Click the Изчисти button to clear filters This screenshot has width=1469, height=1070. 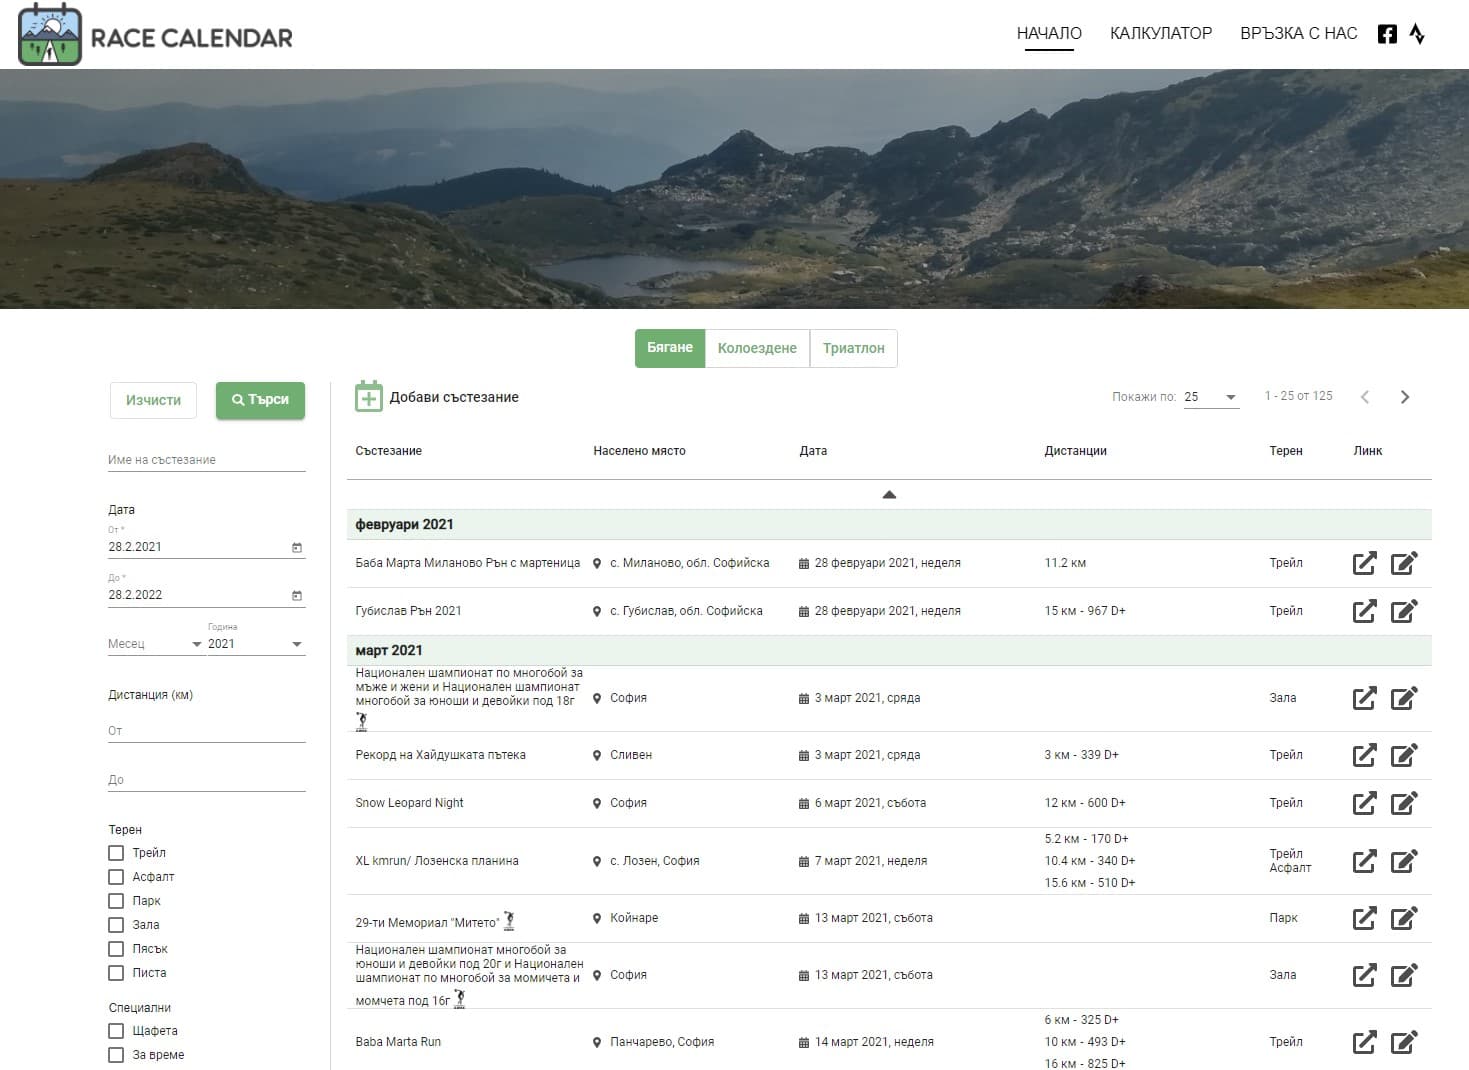[x=153, y=400]
